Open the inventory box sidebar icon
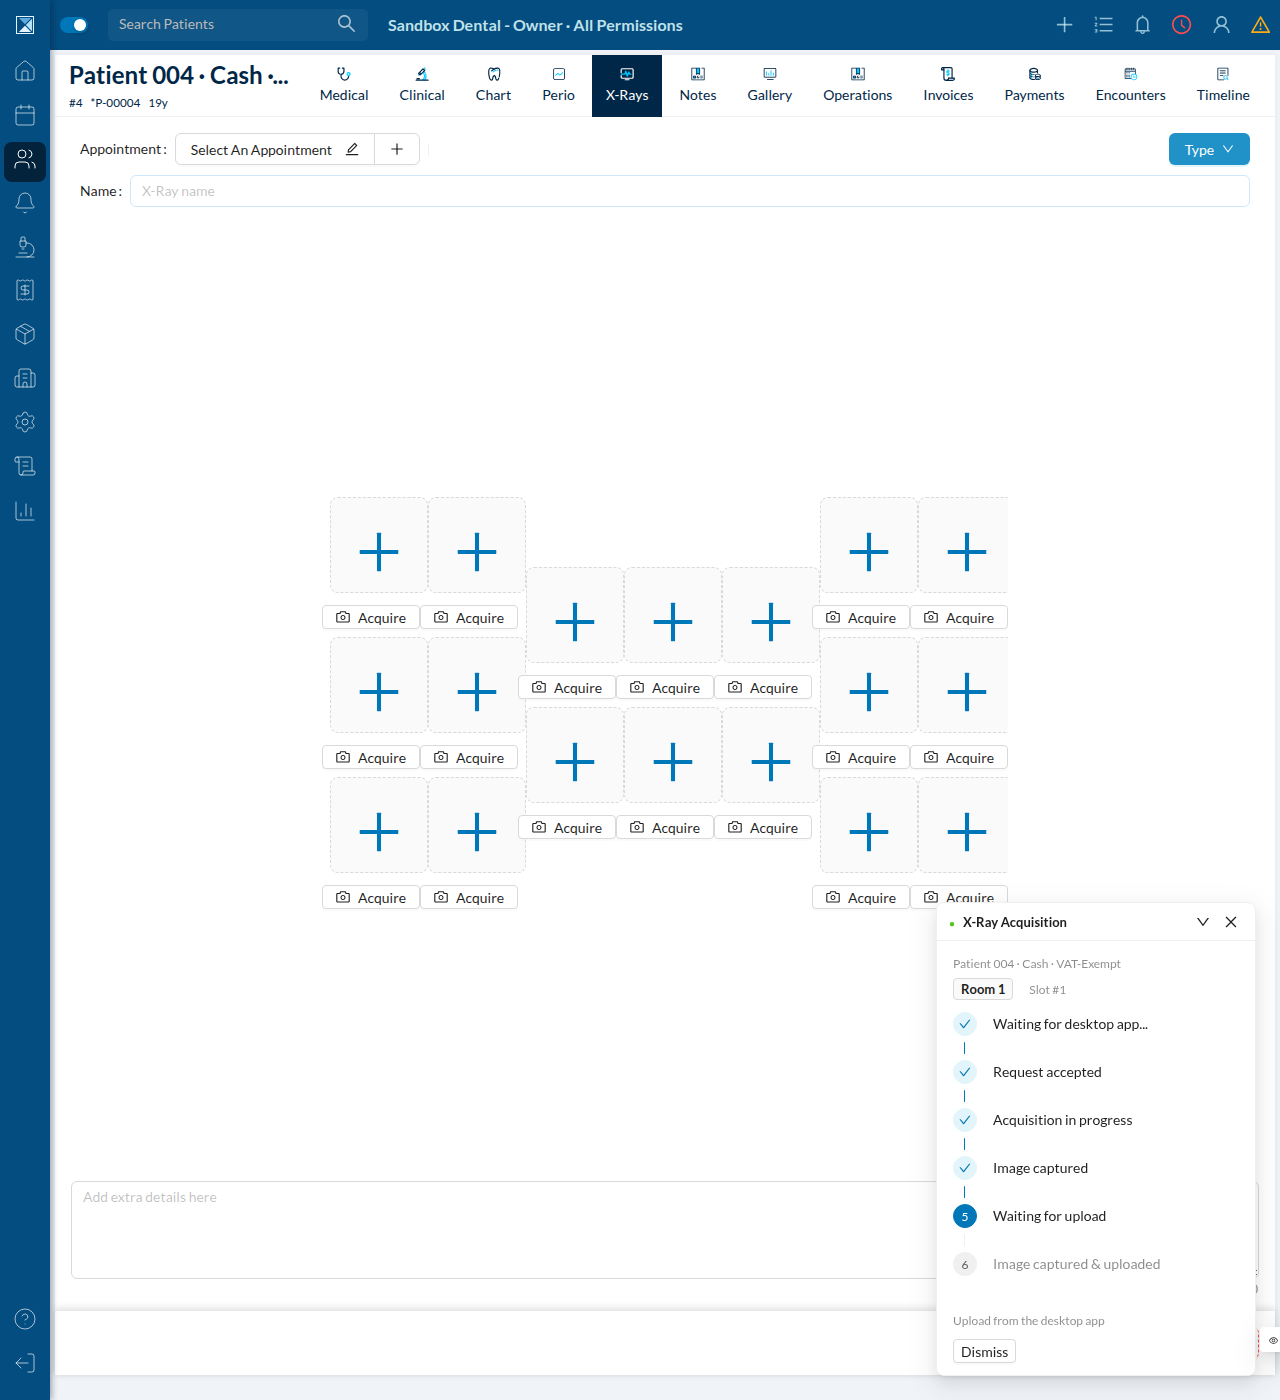Screen dimensions: 1280x1400 coord(25,334)
